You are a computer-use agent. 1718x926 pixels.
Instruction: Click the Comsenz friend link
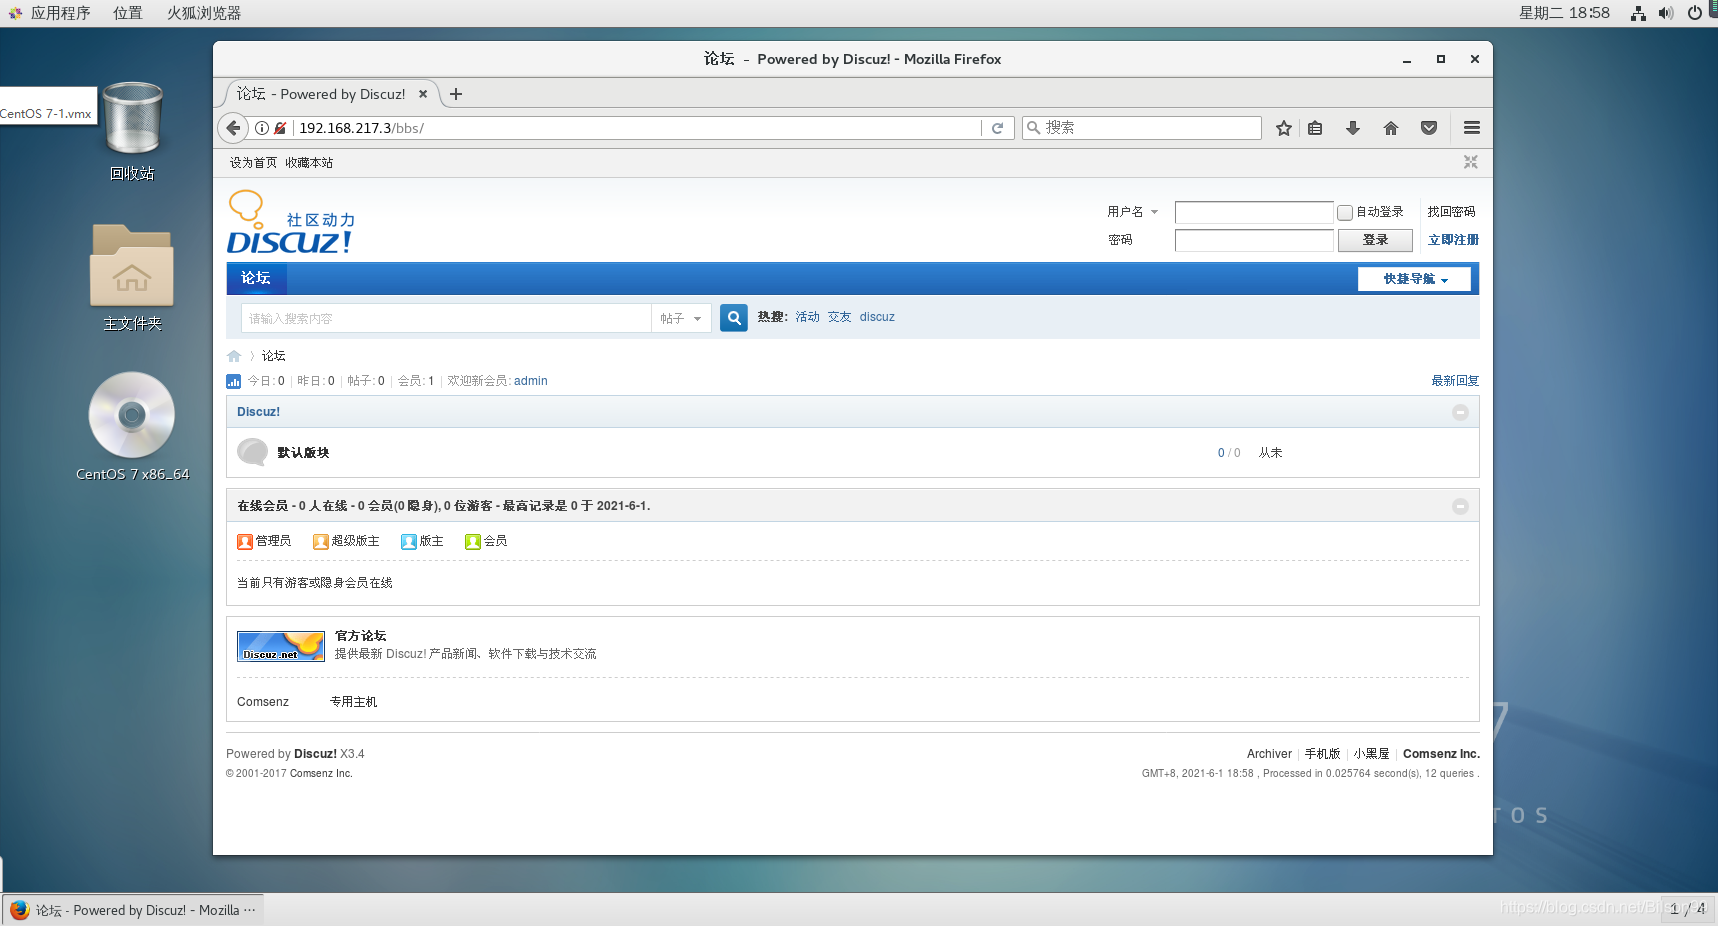point(263,702)
